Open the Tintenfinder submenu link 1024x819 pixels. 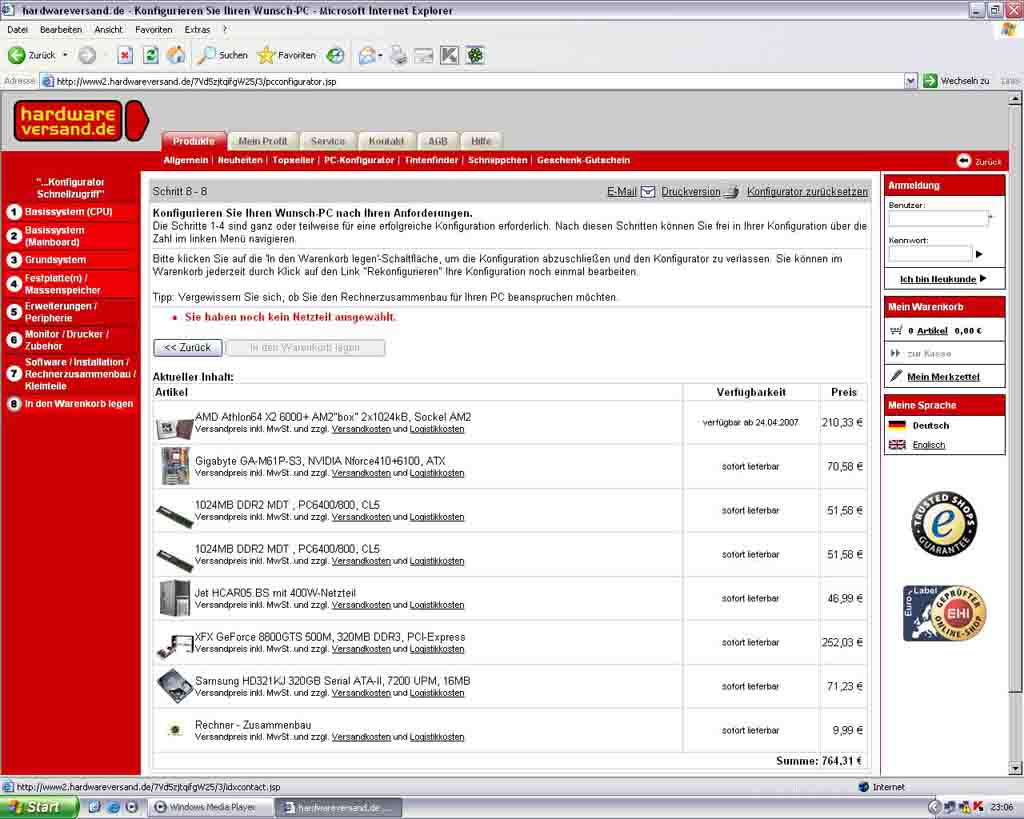(x=431, y=160)
